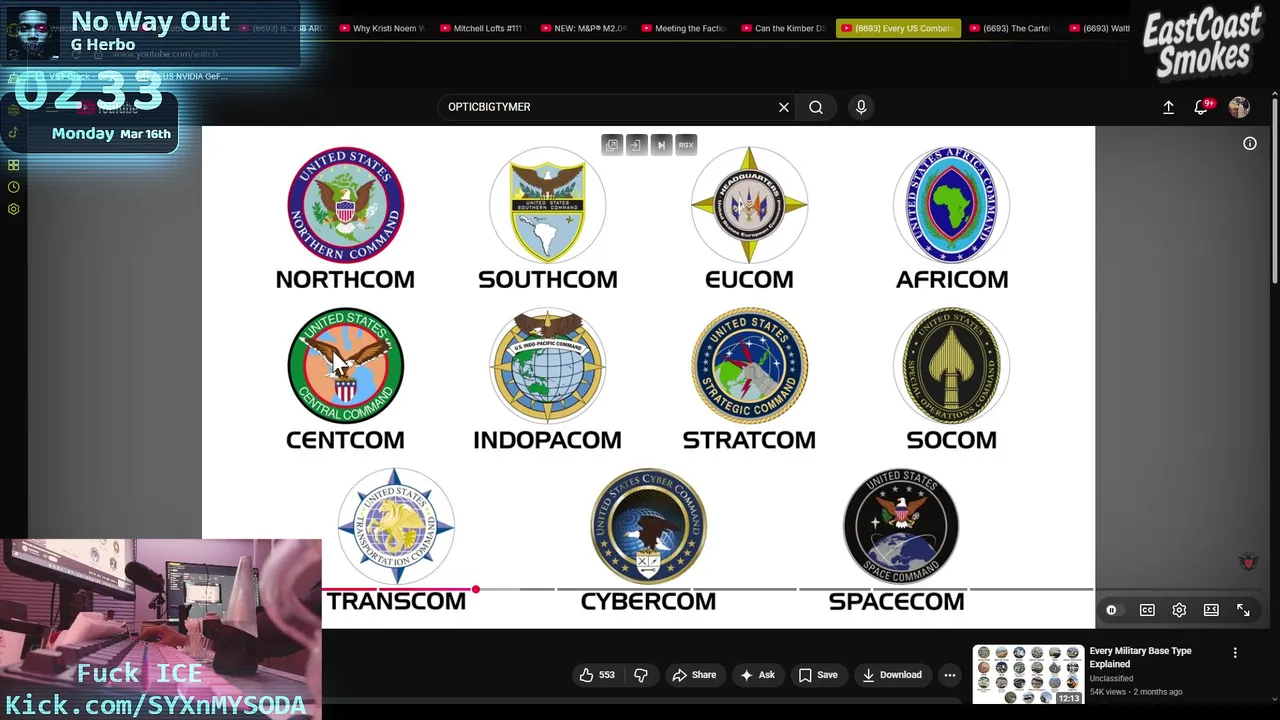
Task: Click first overlay icon atop video
Action: (x=612, y=145)
